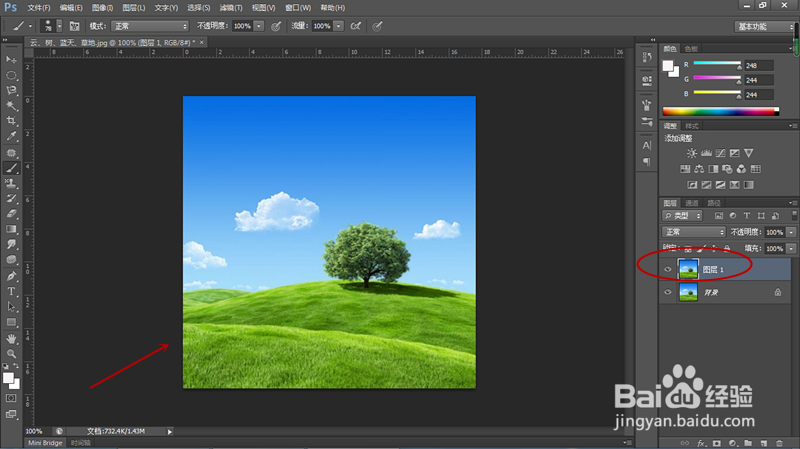Swap foreground and background colors

point(16,366)
